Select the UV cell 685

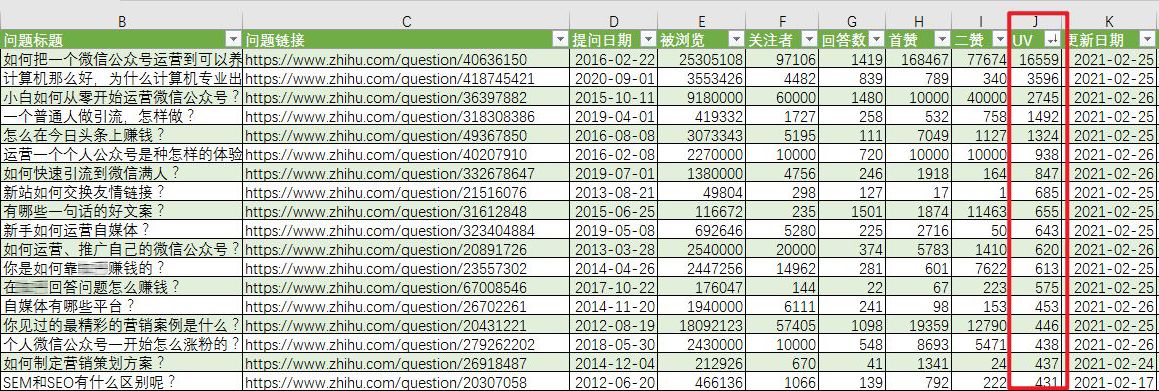pyautogui.click(x=1036, y=193)
